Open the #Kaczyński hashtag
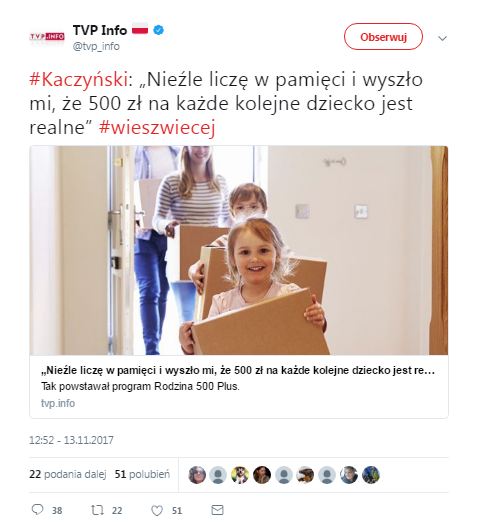Viewport: 478px width, 525px height. [x=78, y=80]
